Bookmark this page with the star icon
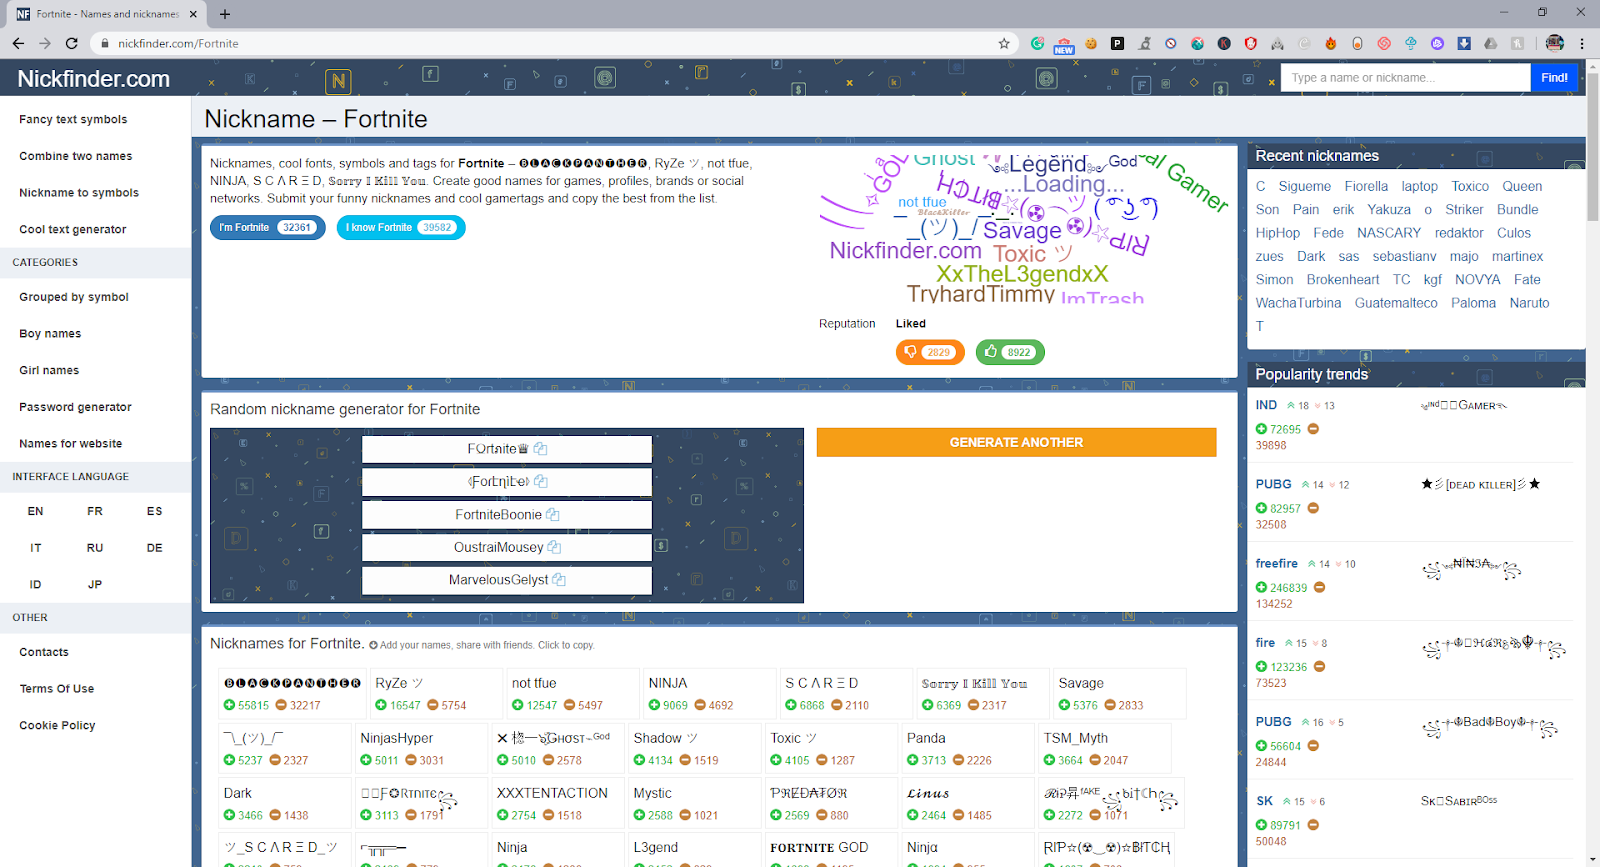This screenshot has width=1600, height=867. pos(1004,43)
